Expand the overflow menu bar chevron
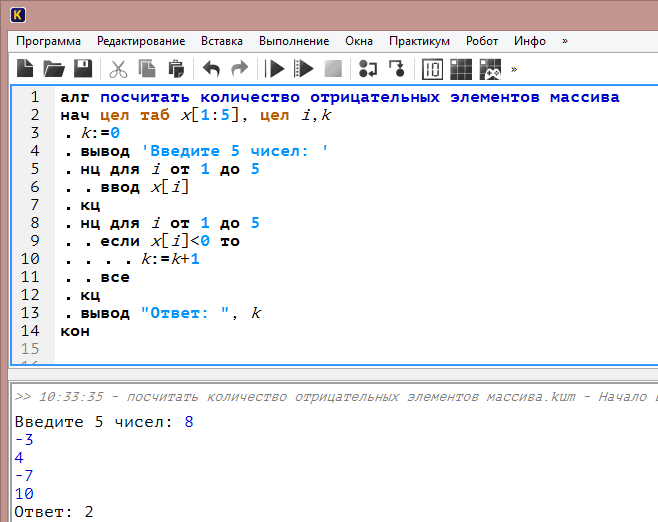 click(x=565, y=41)
